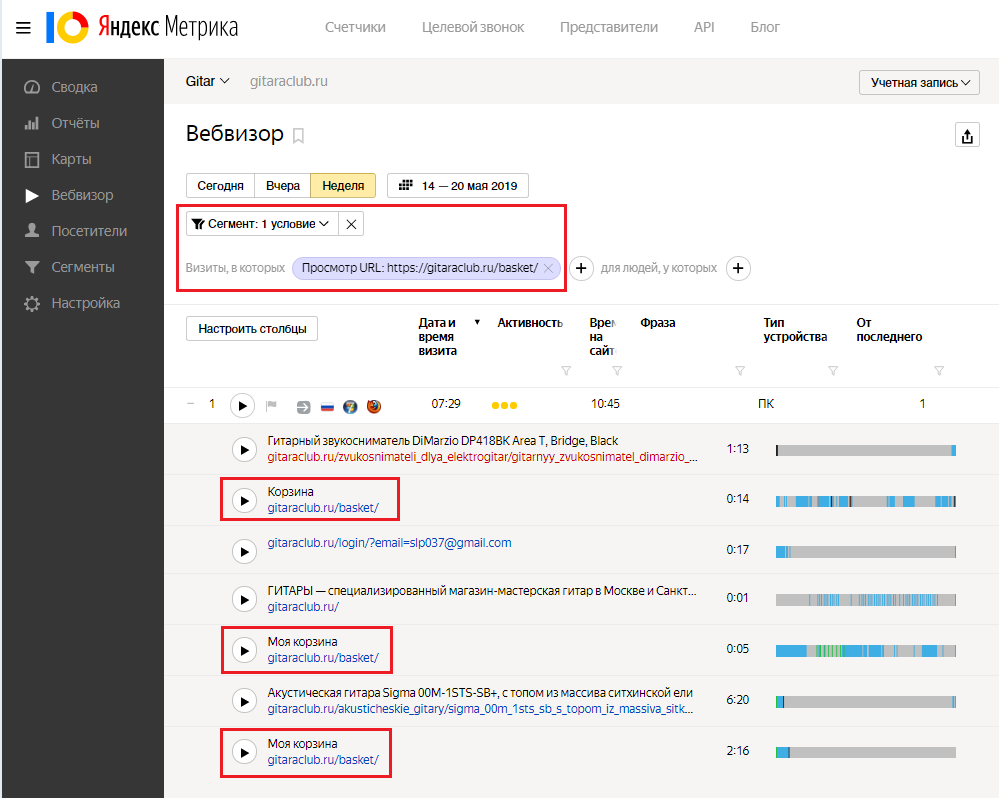
Task: Play visit 1 recording
Action: point(242,406)
